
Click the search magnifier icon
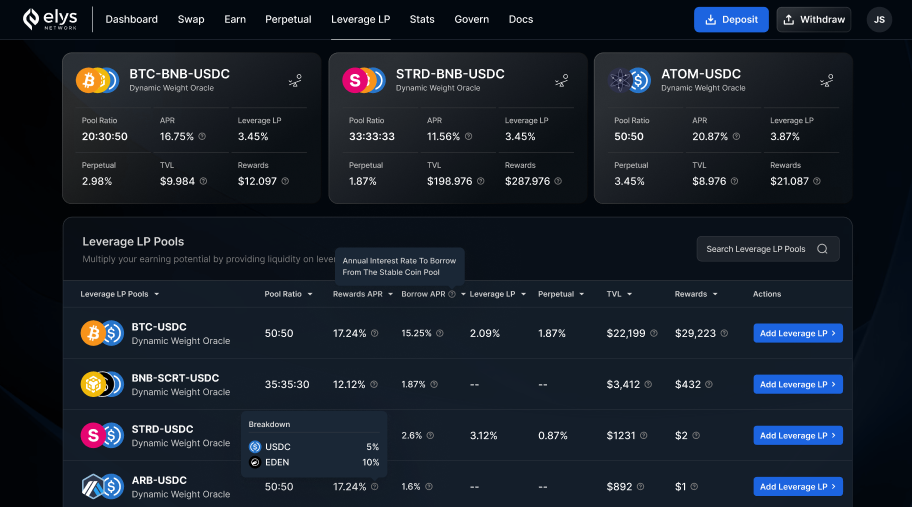(822, 249)
